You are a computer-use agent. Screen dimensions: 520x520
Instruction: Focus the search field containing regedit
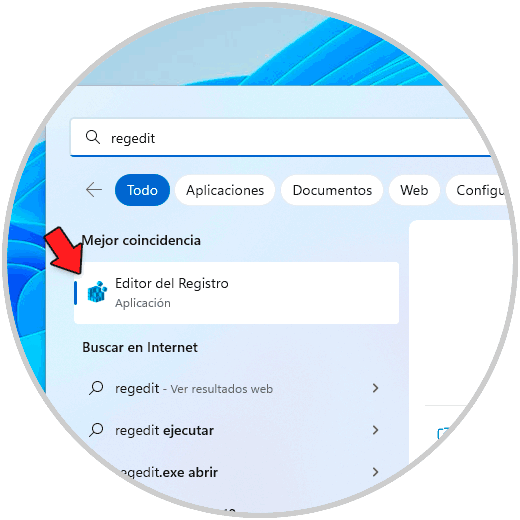280,137
